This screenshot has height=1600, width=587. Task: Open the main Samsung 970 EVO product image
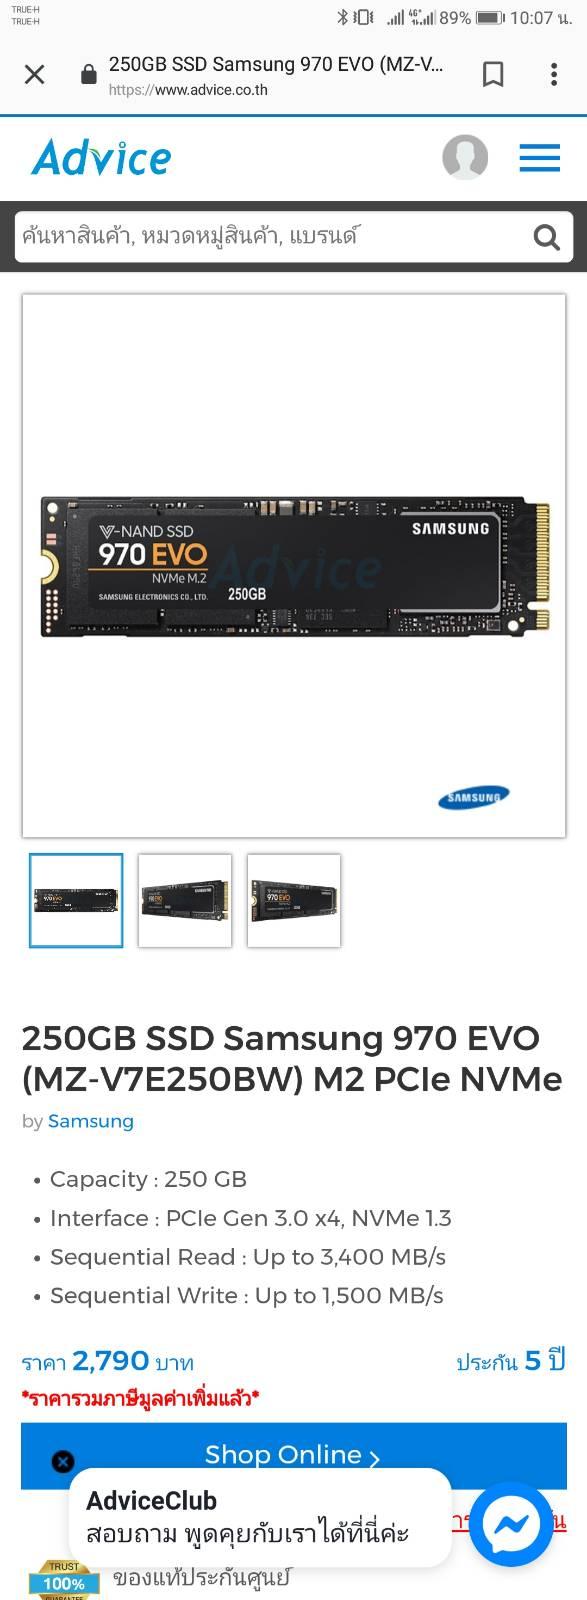[x=294, y=566]
